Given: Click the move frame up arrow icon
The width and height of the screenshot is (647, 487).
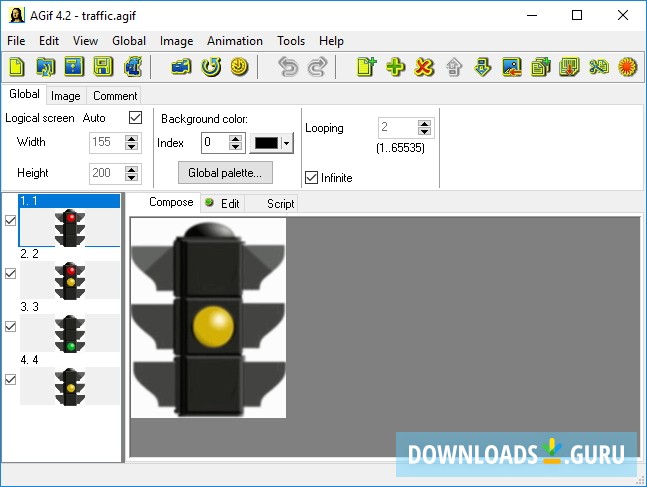Looking at the screenshot, I should pos(453,67).
